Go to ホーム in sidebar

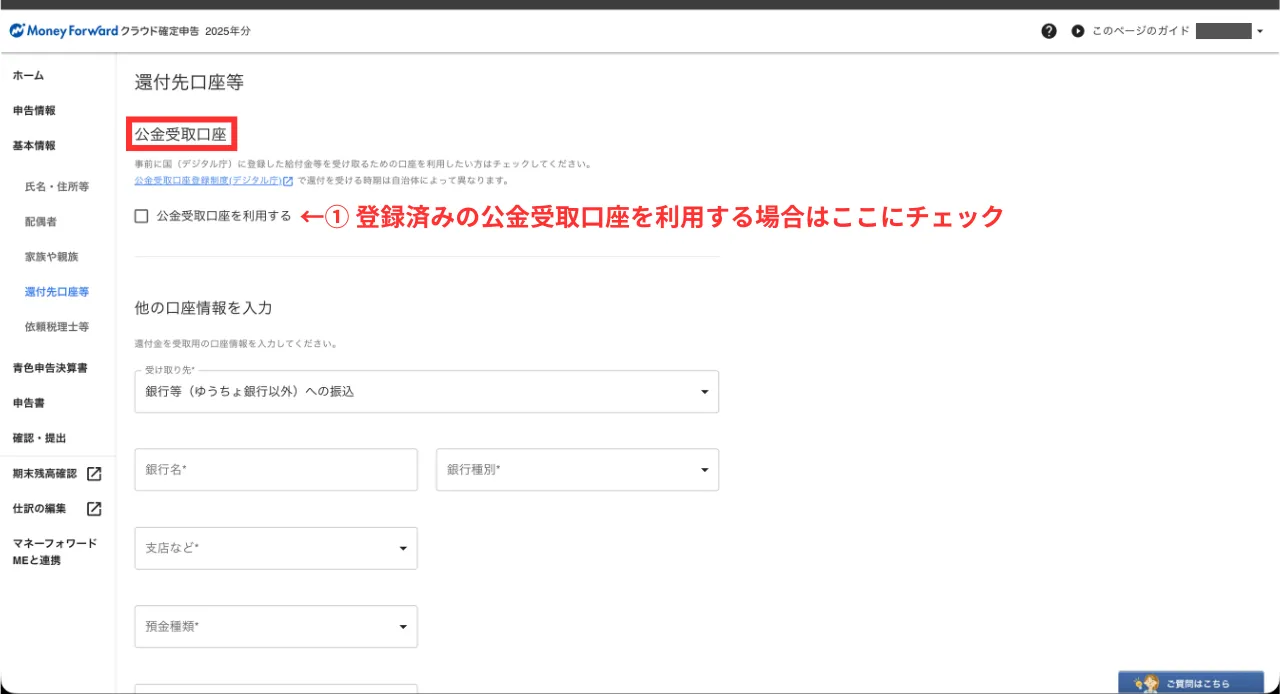(28, 76)
